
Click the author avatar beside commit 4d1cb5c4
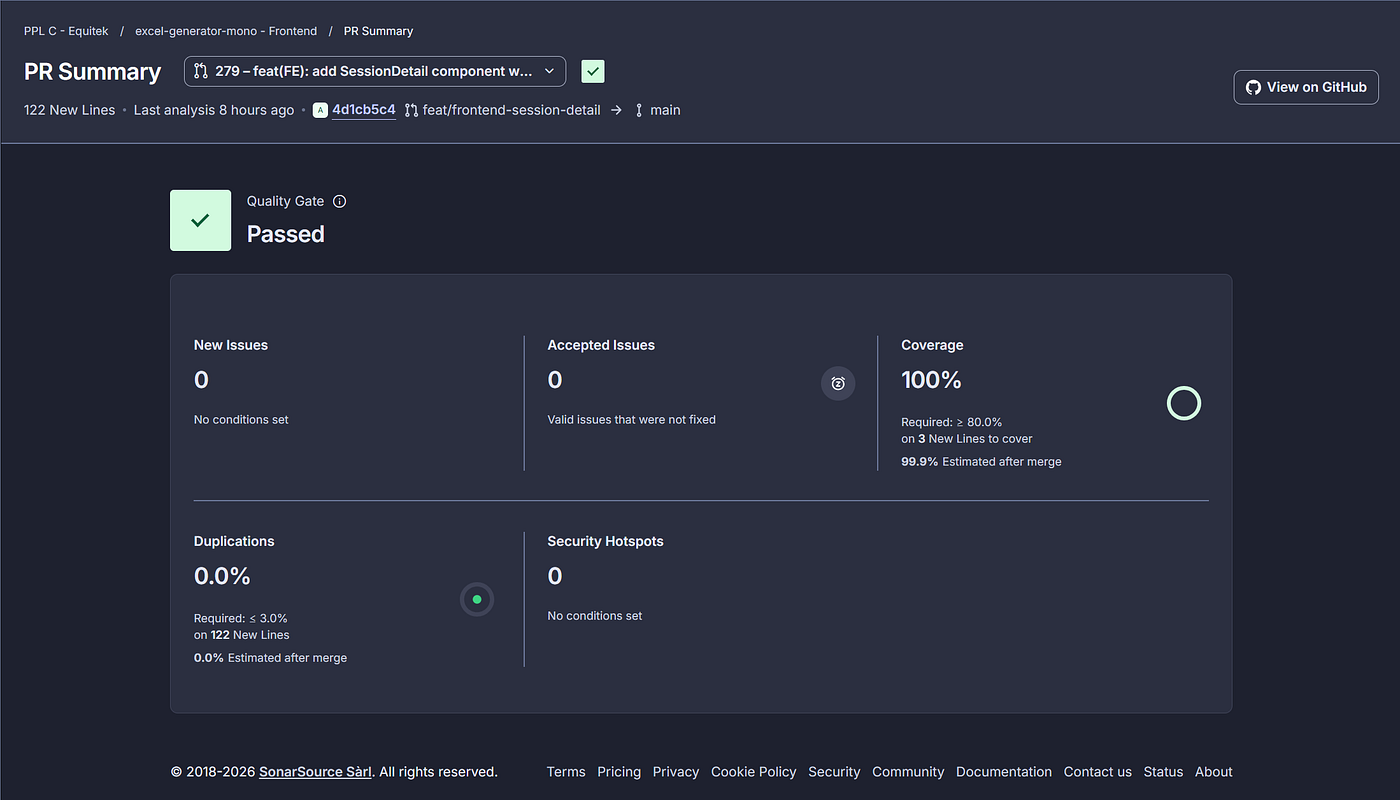pyautogui.click(x=320, y=110)
